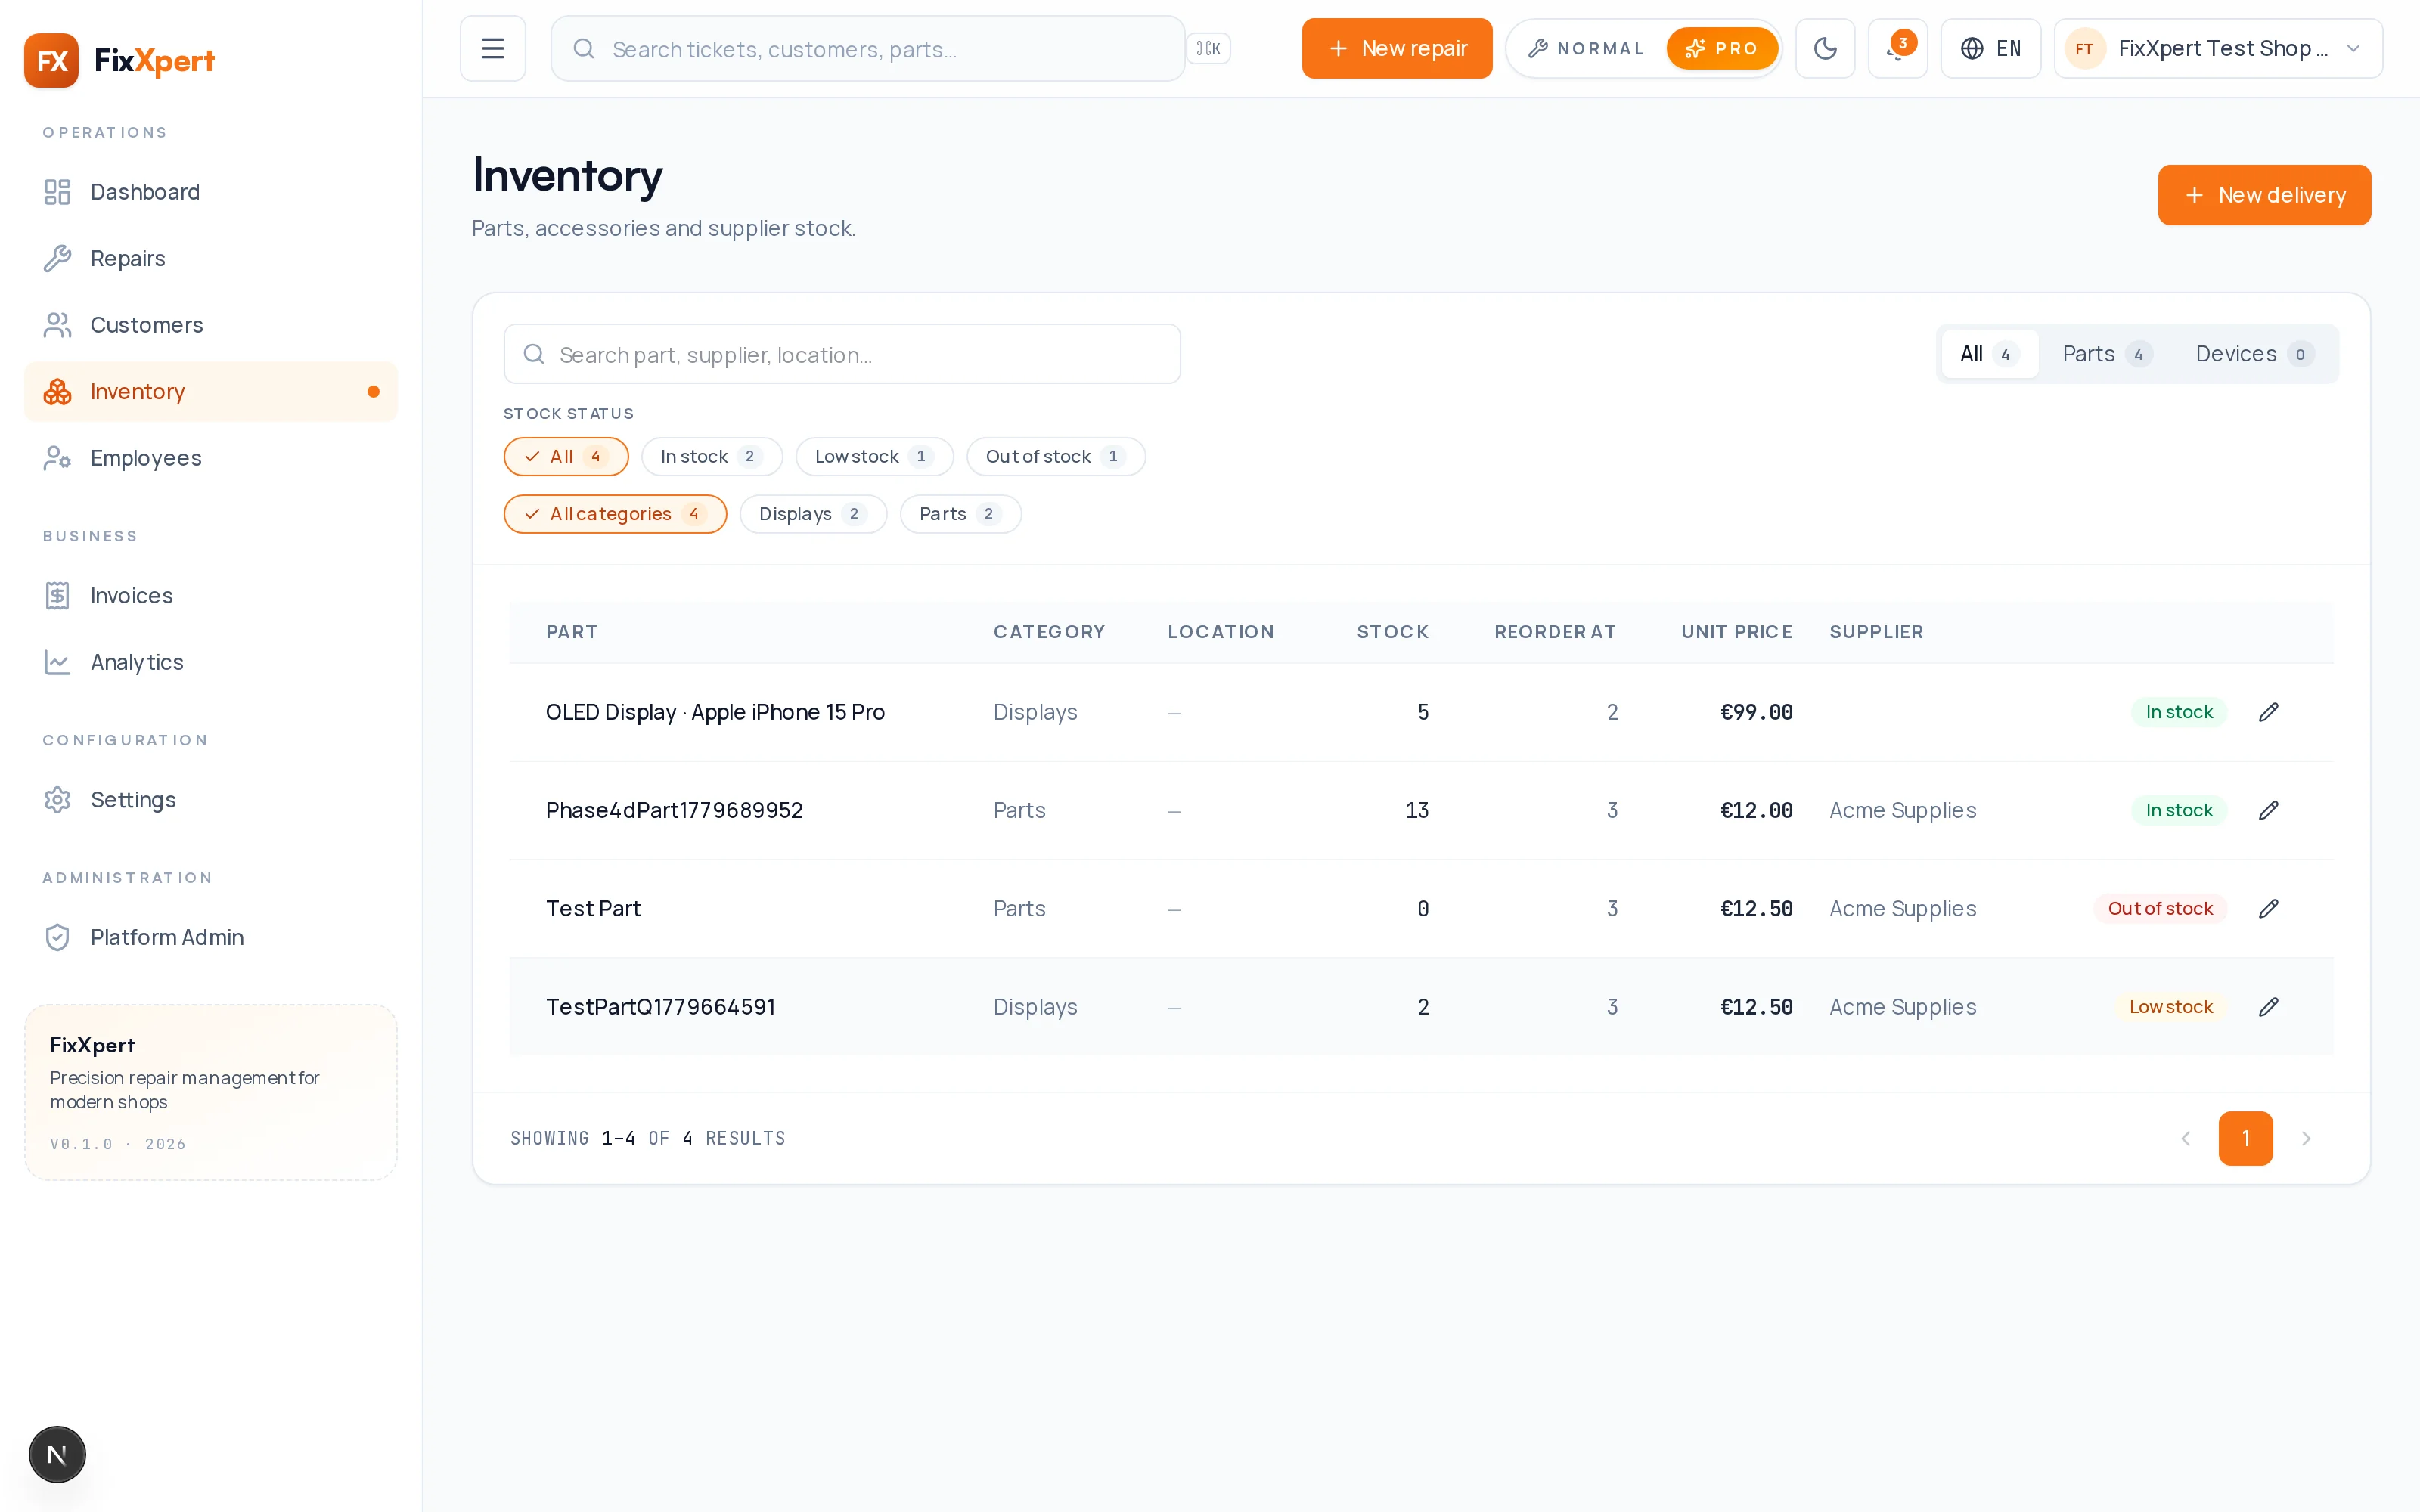Go to Repairs in the sidebar
The height and width of the screenshot is (1512, 2420).
click(x=210, y=258)
